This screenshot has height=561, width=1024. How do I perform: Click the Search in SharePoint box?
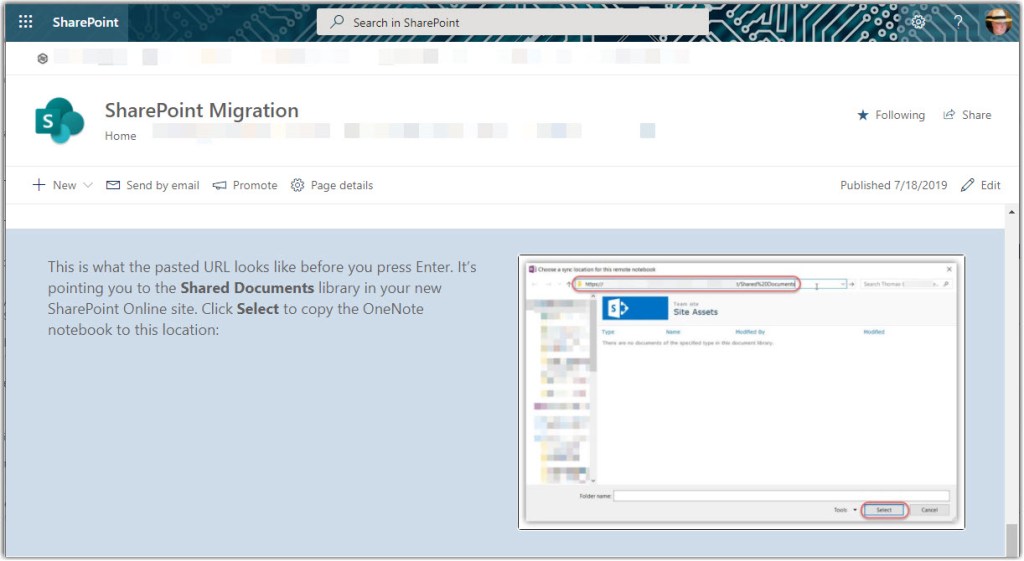click(x=512, y=22)
